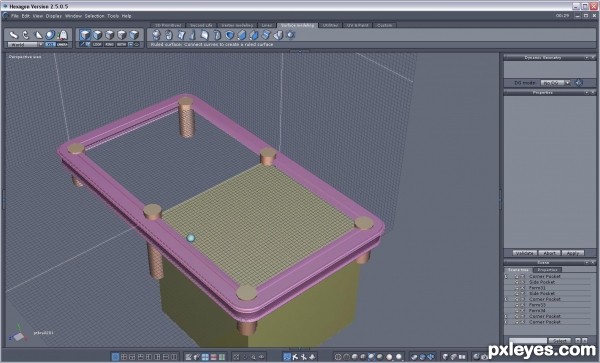Viewport: 600px width, 363px height.
Task: Open the Help menu
Action: (x=127, y=16)
